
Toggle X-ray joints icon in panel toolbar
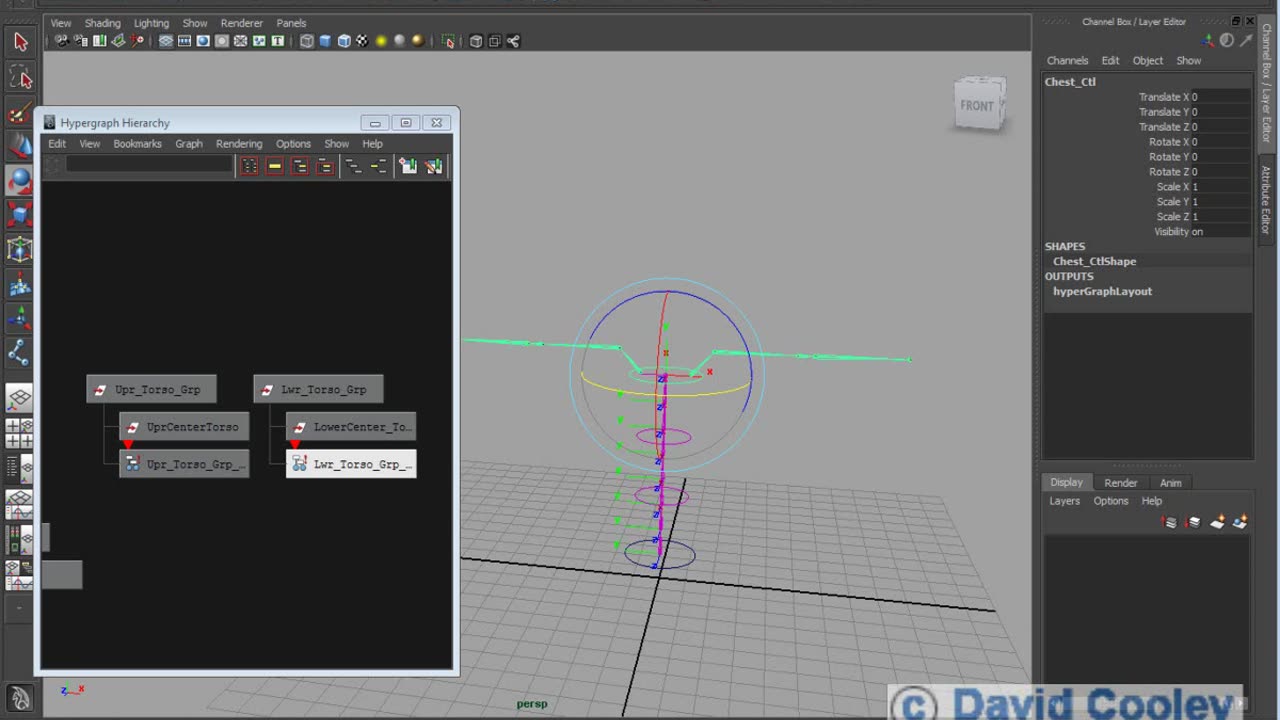(513, 41)
